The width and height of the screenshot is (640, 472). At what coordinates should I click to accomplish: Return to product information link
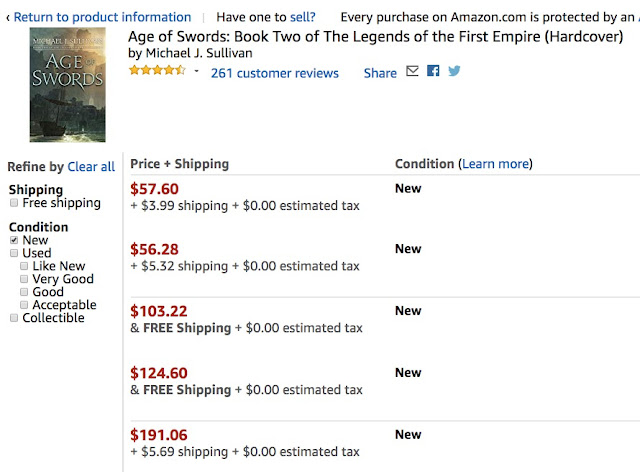pyautogui.click(x=101, y=17)
